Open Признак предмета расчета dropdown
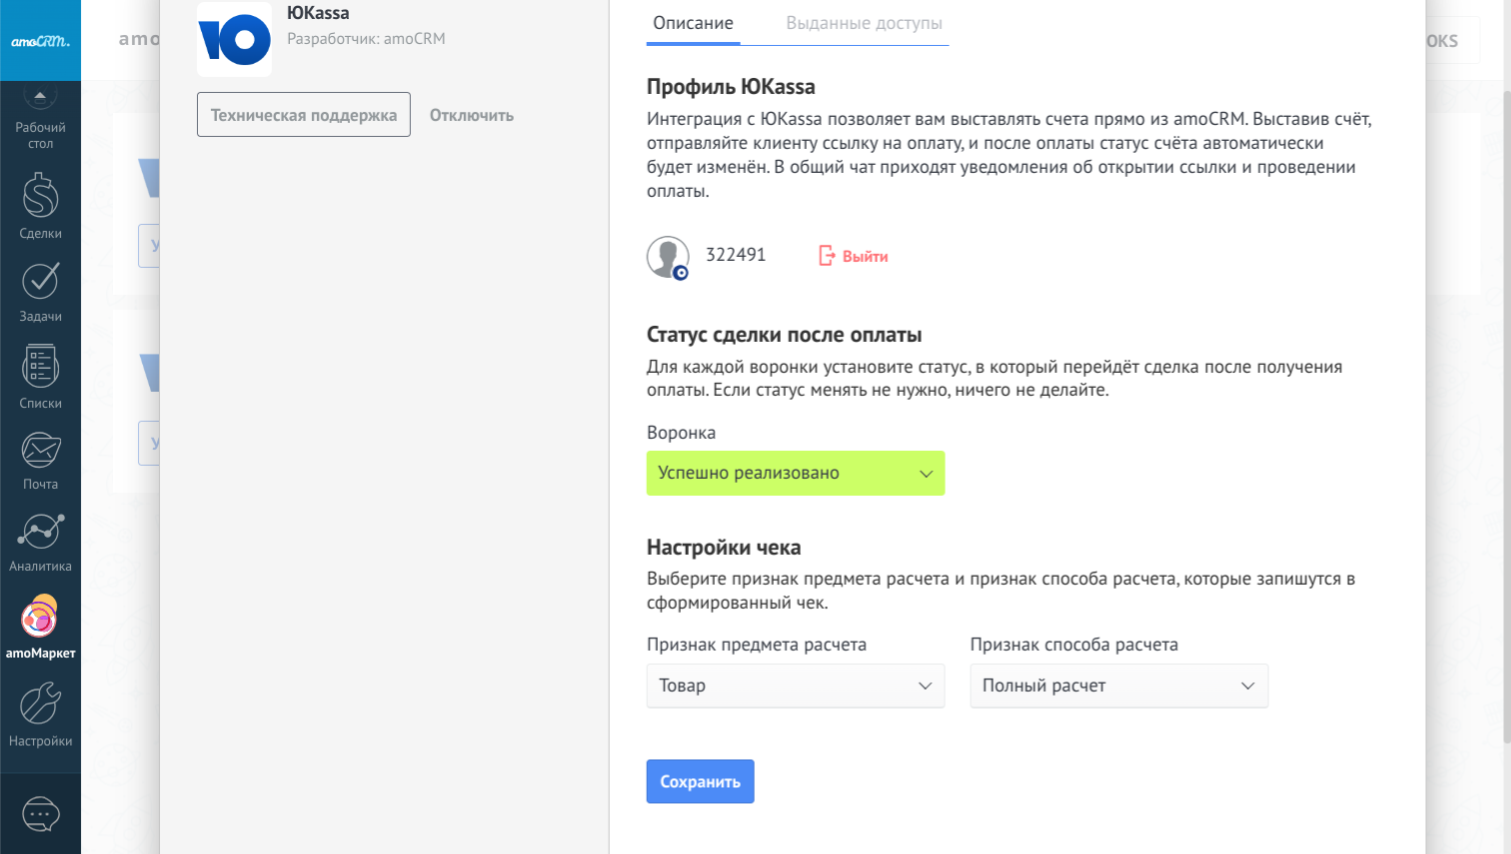 coord(795,686)
